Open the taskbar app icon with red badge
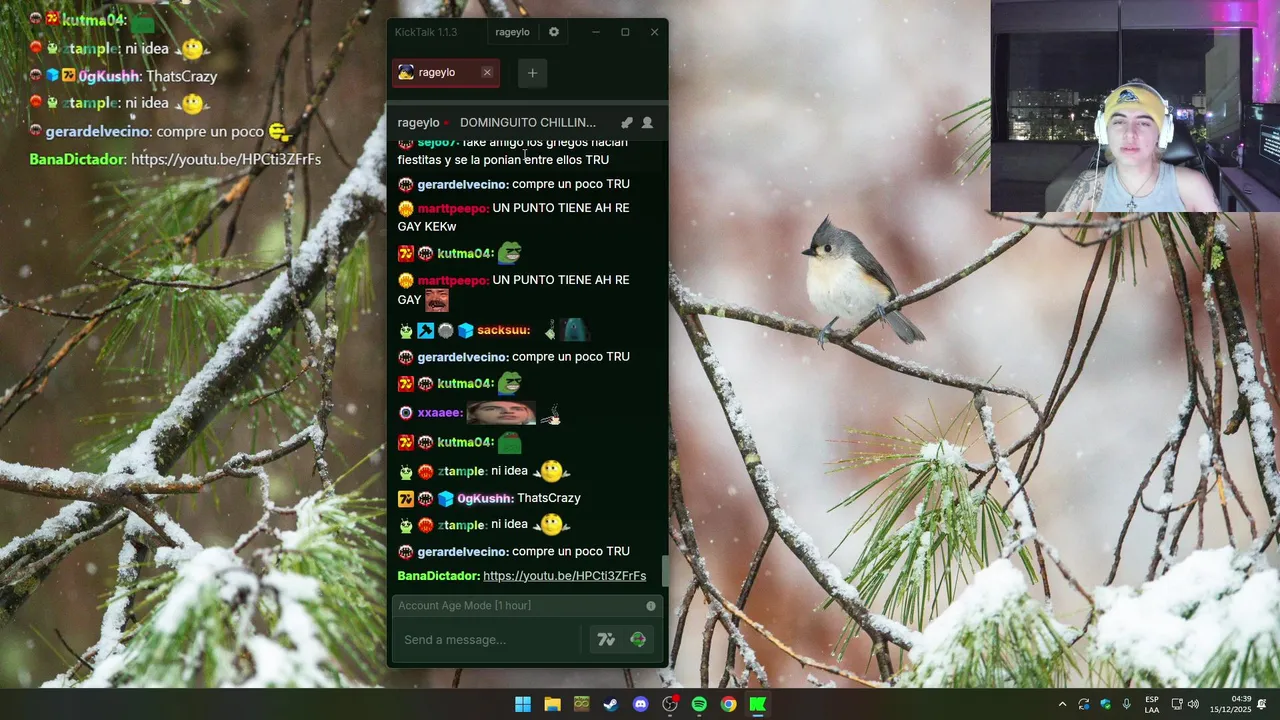 (670, 704)
